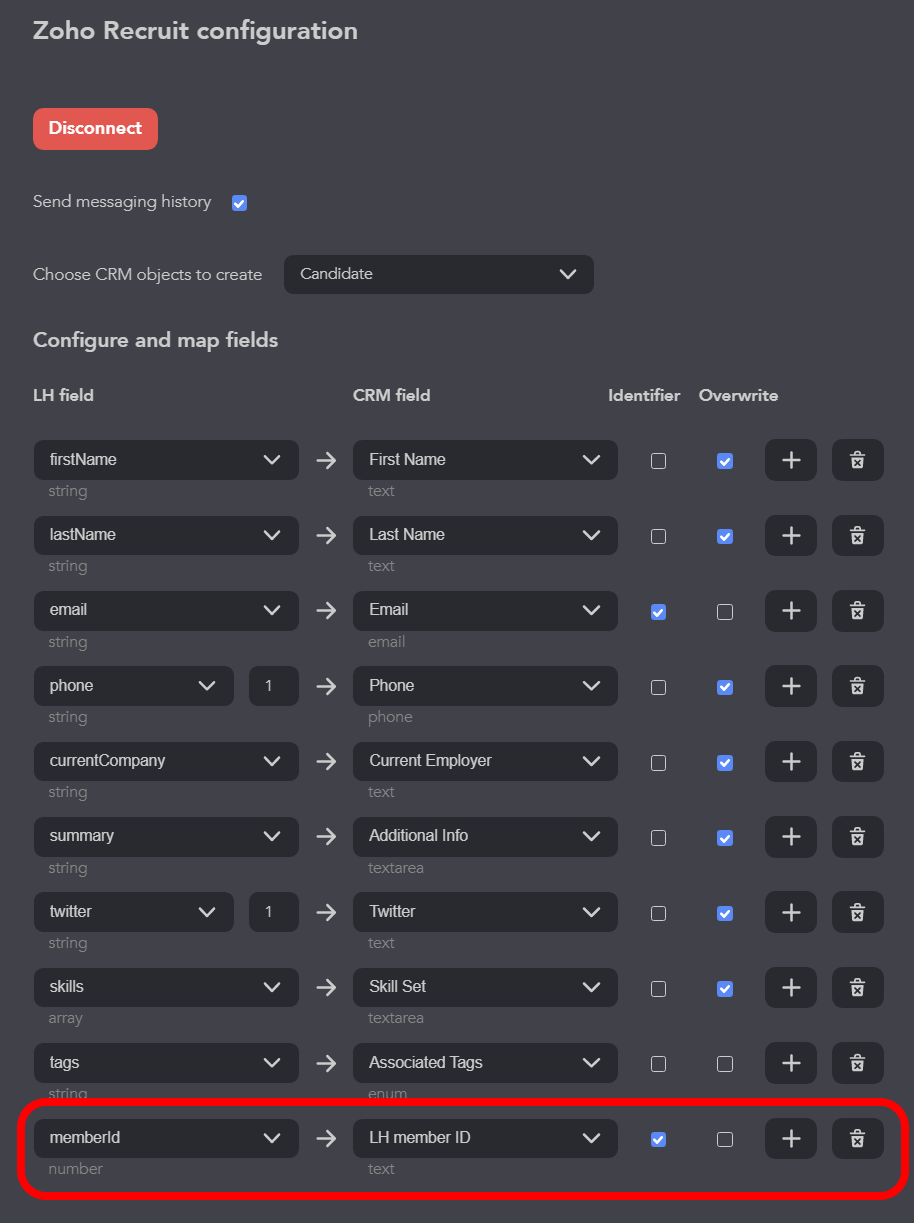Expand the Additional Info CRM field dropdown
This screenshot has width=914, height=1223.
tap(485, 836)
